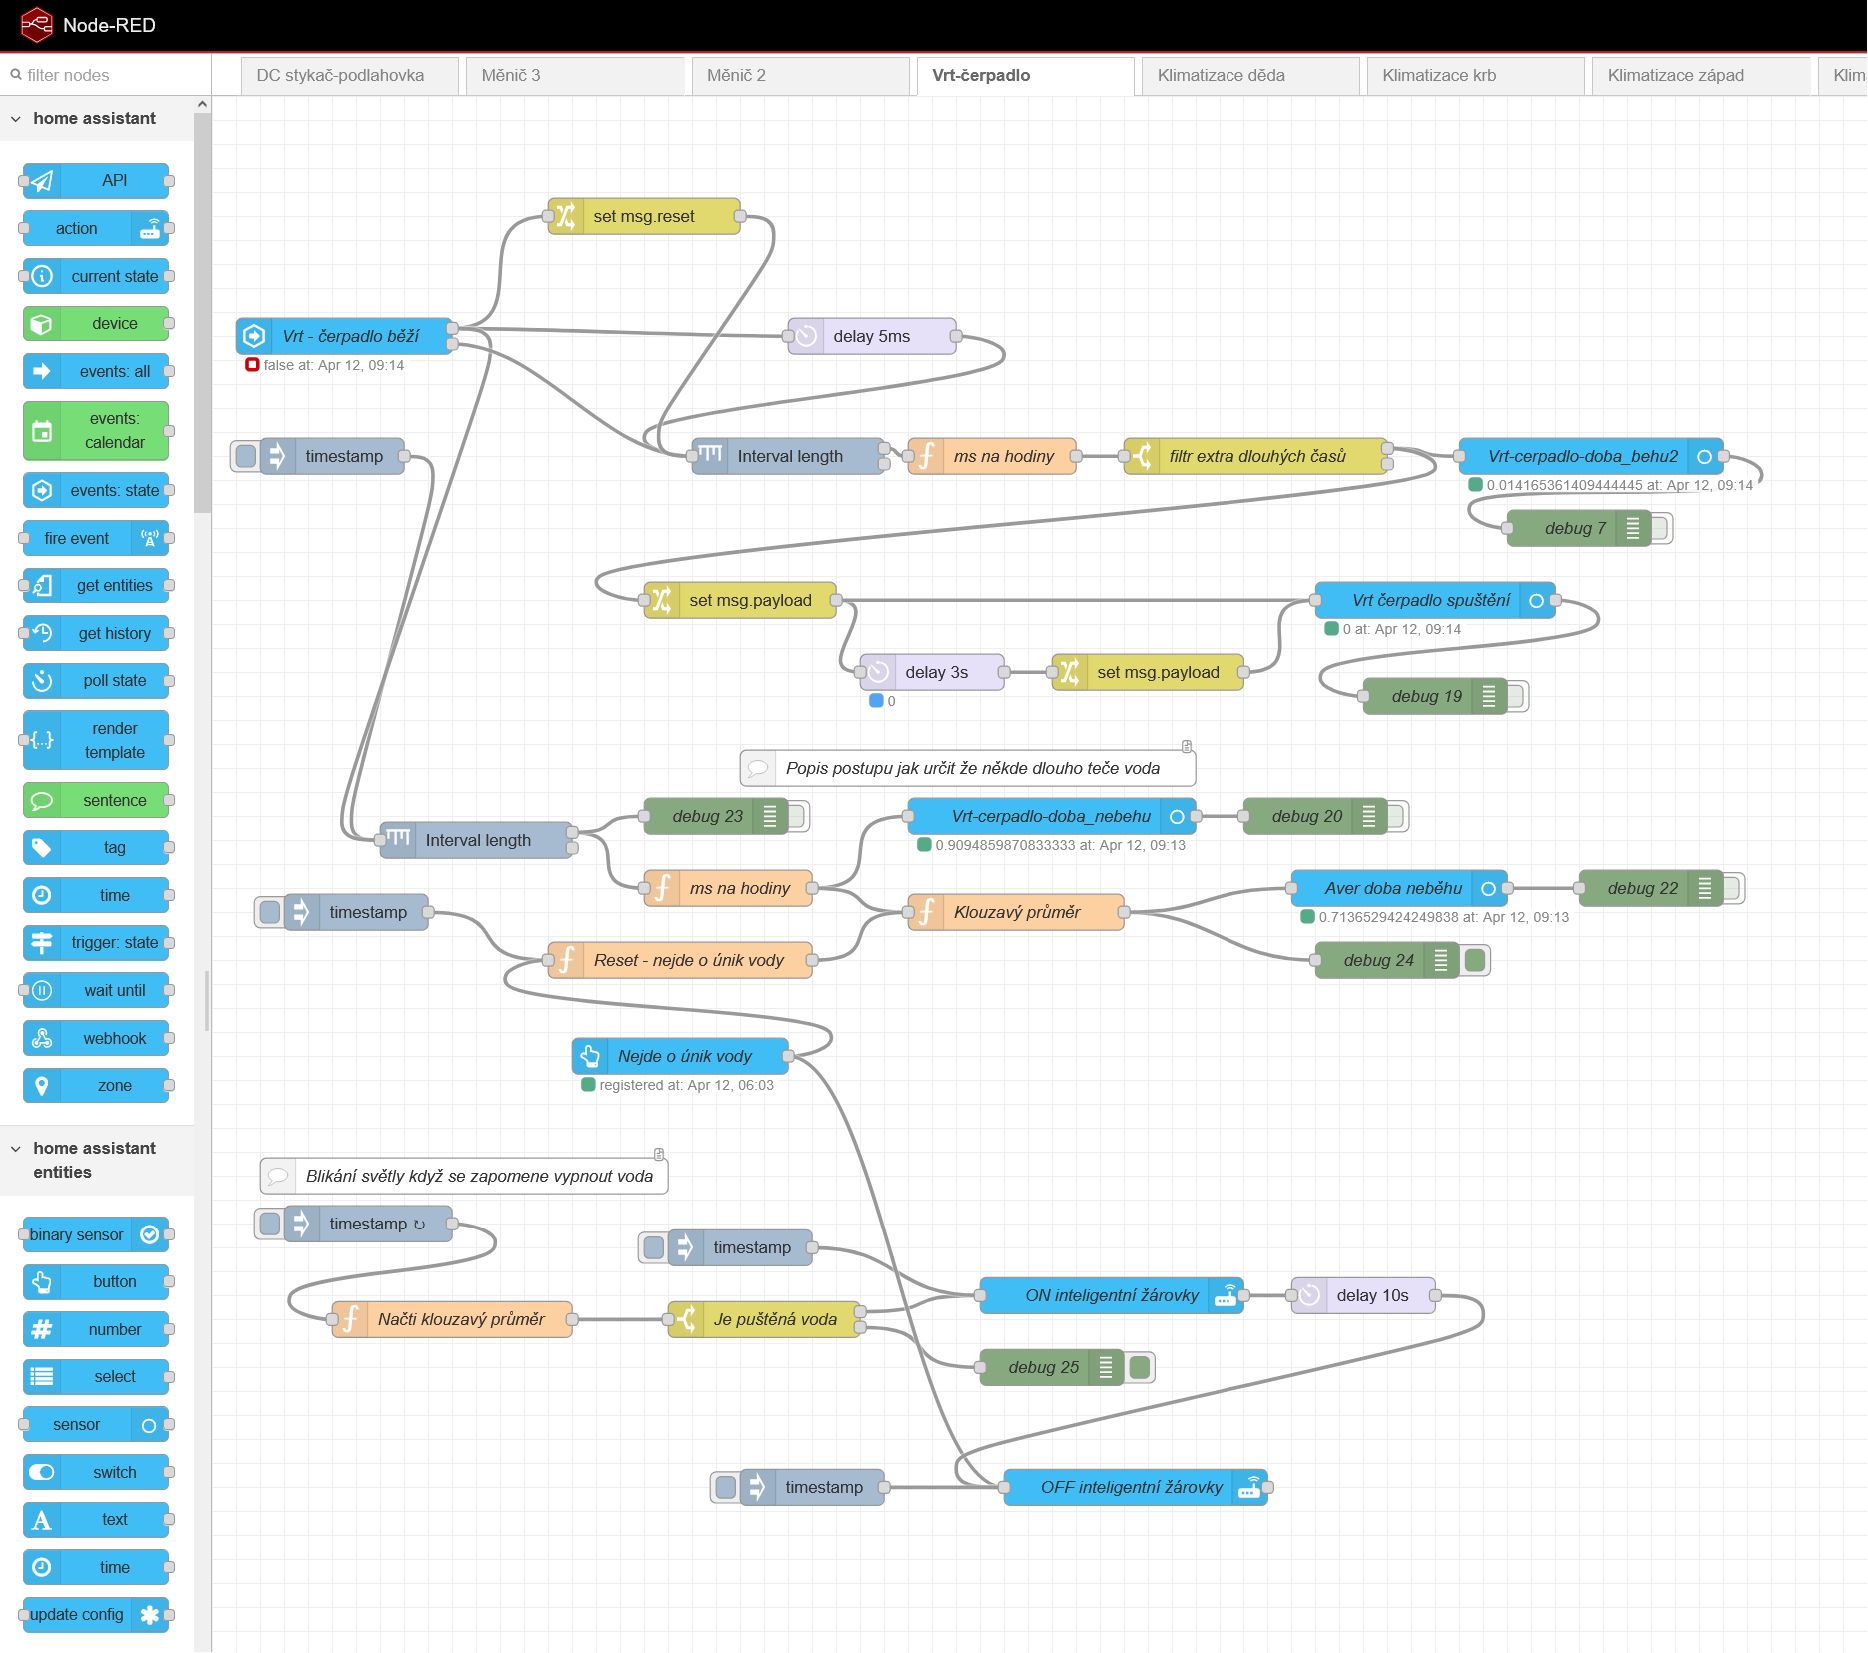Click the render template node icon

(42, 740)
